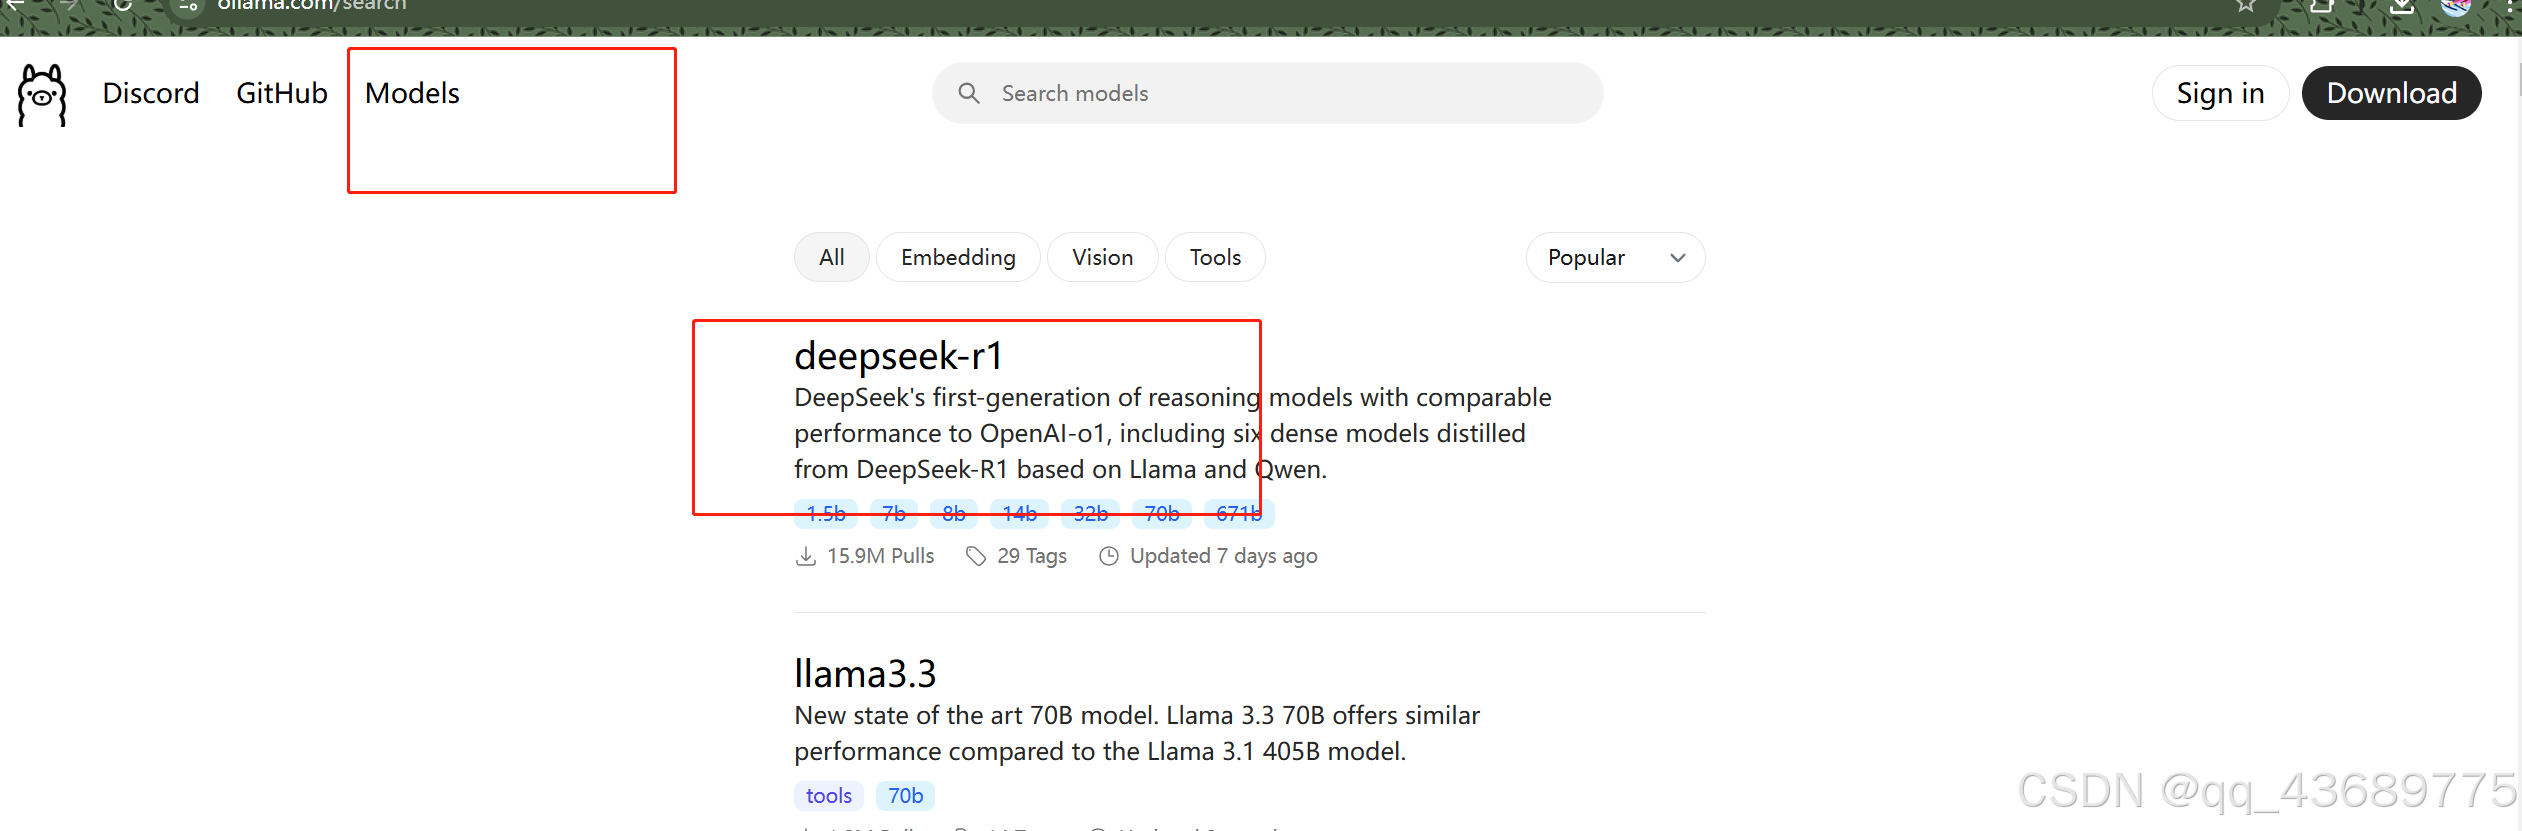The image size is (2522, 831).
Task: Click the 70b tag under deepseek-r1
Action: [1162, 513]
